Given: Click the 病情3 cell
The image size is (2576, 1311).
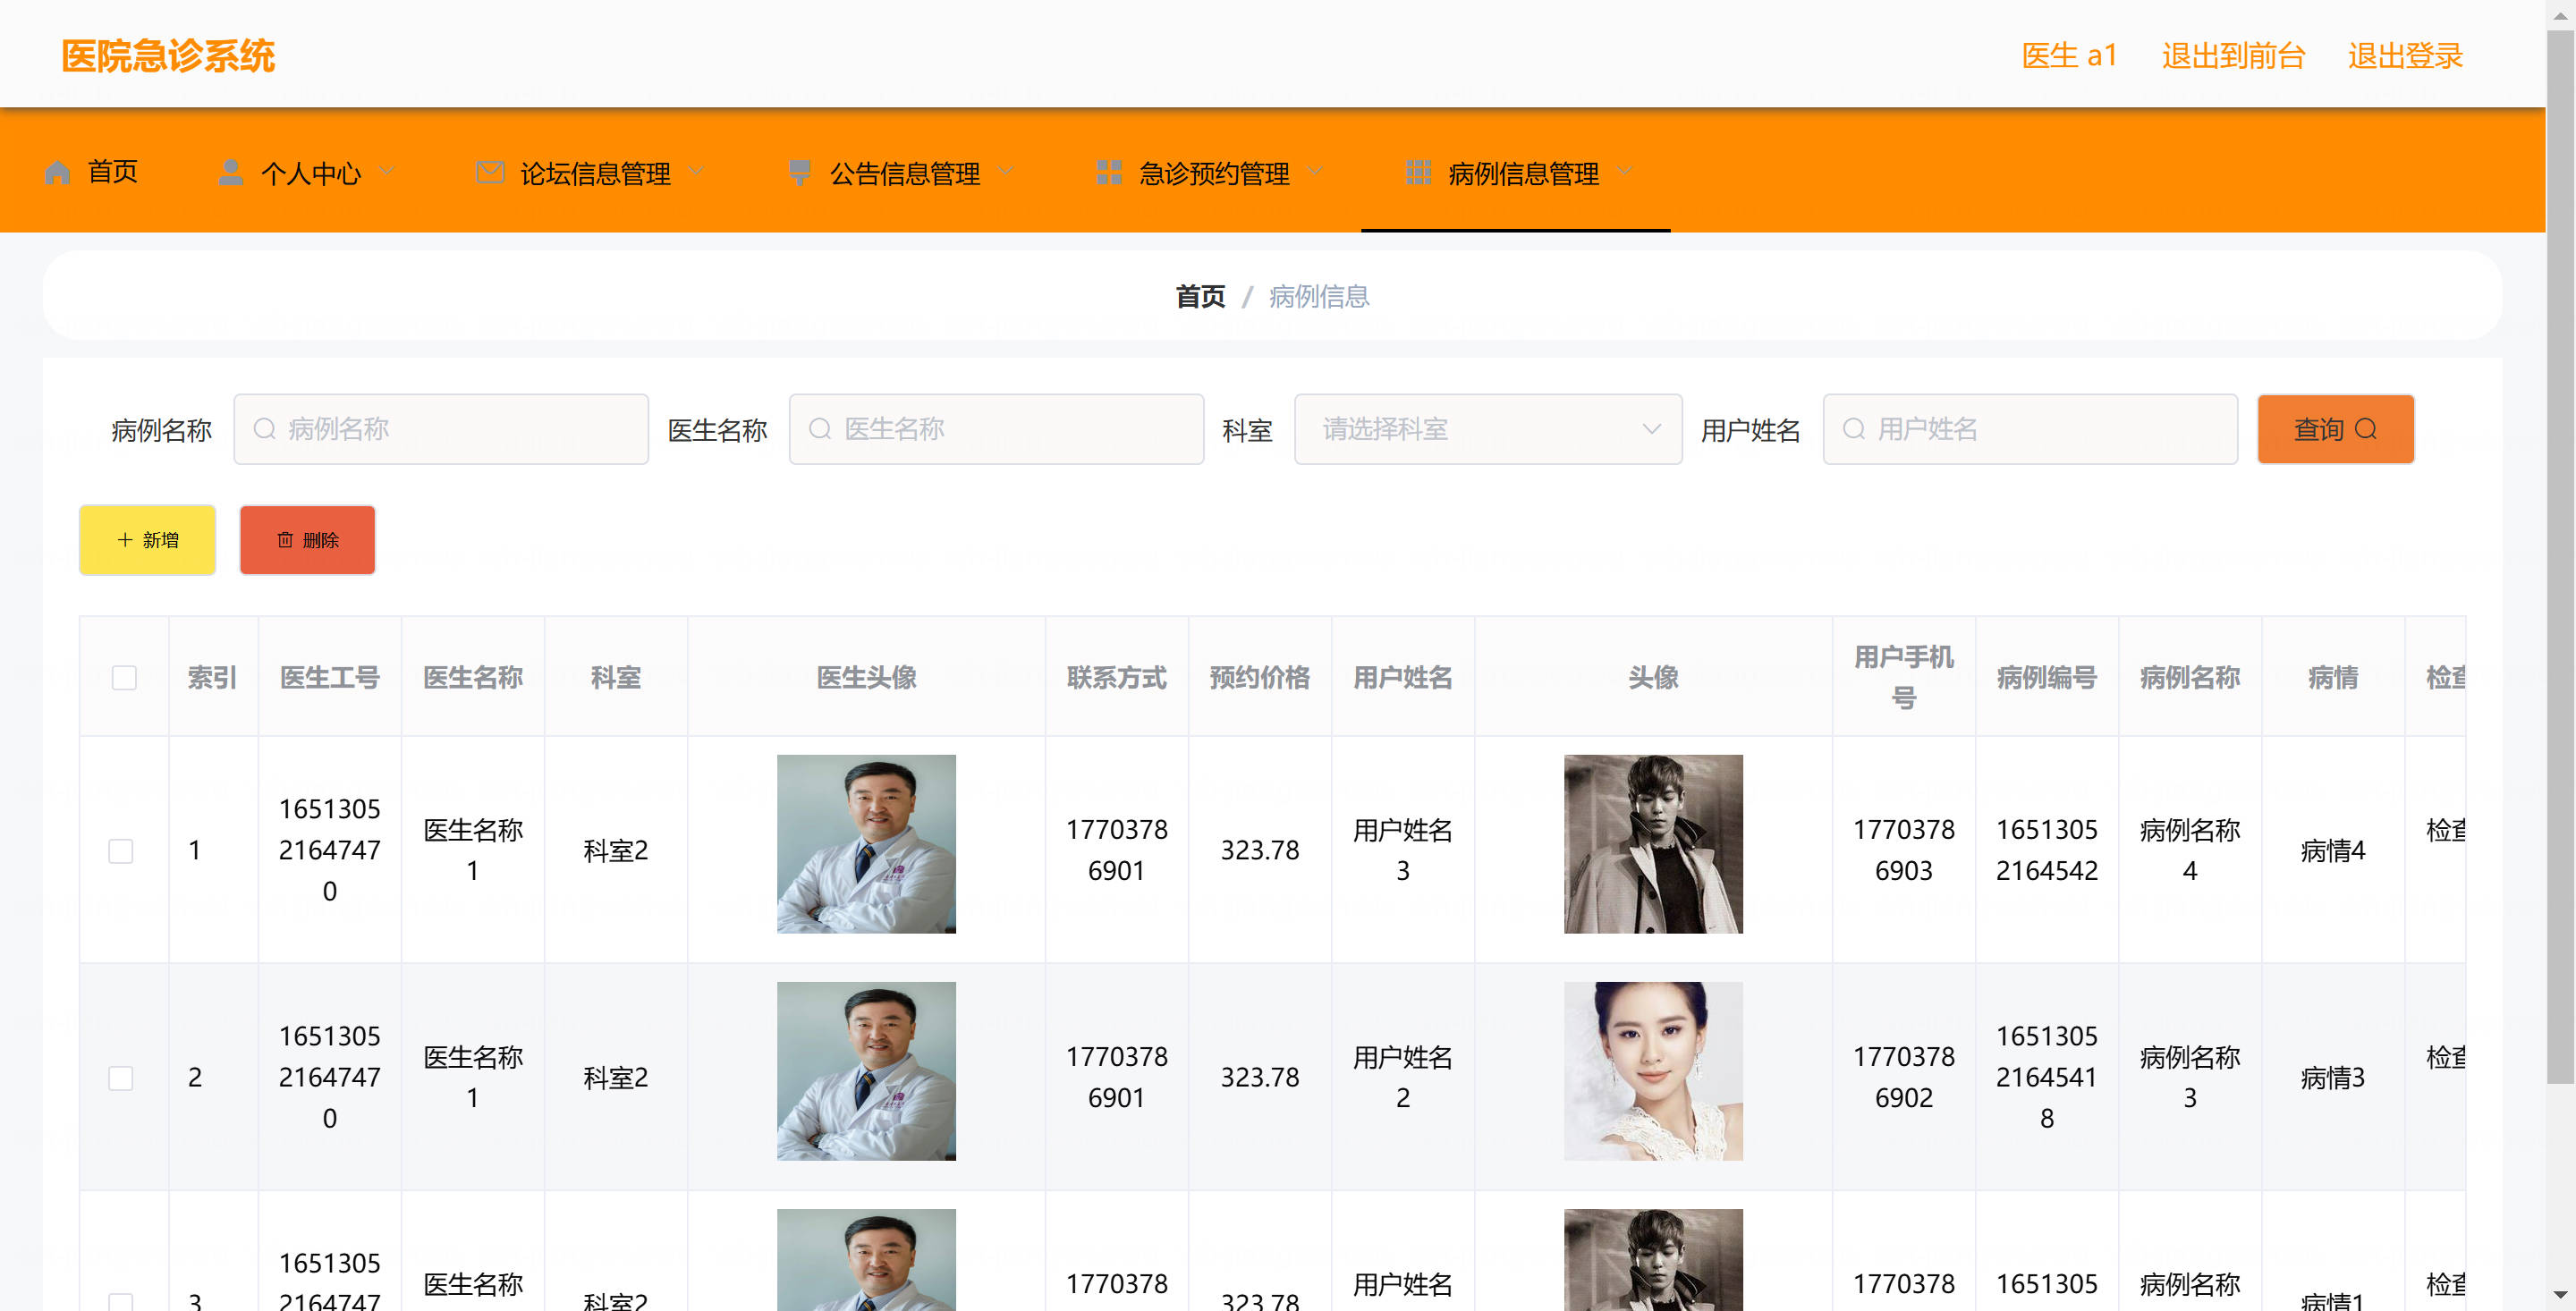Looking at the screenshot, I should coord(2333,1077).
